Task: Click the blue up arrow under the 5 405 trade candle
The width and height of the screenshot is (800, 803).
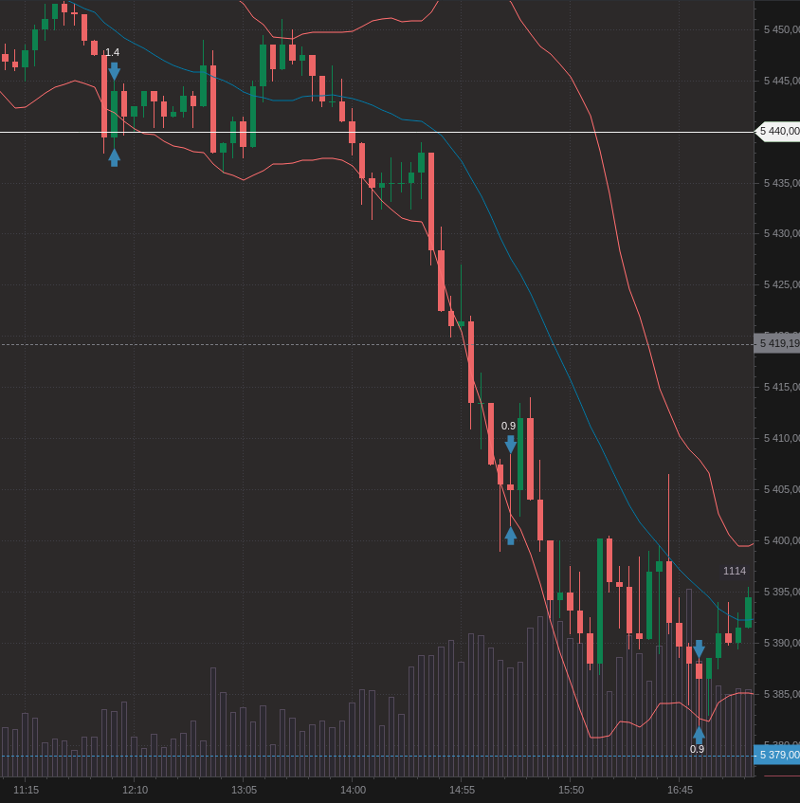Action: [511, 536]
